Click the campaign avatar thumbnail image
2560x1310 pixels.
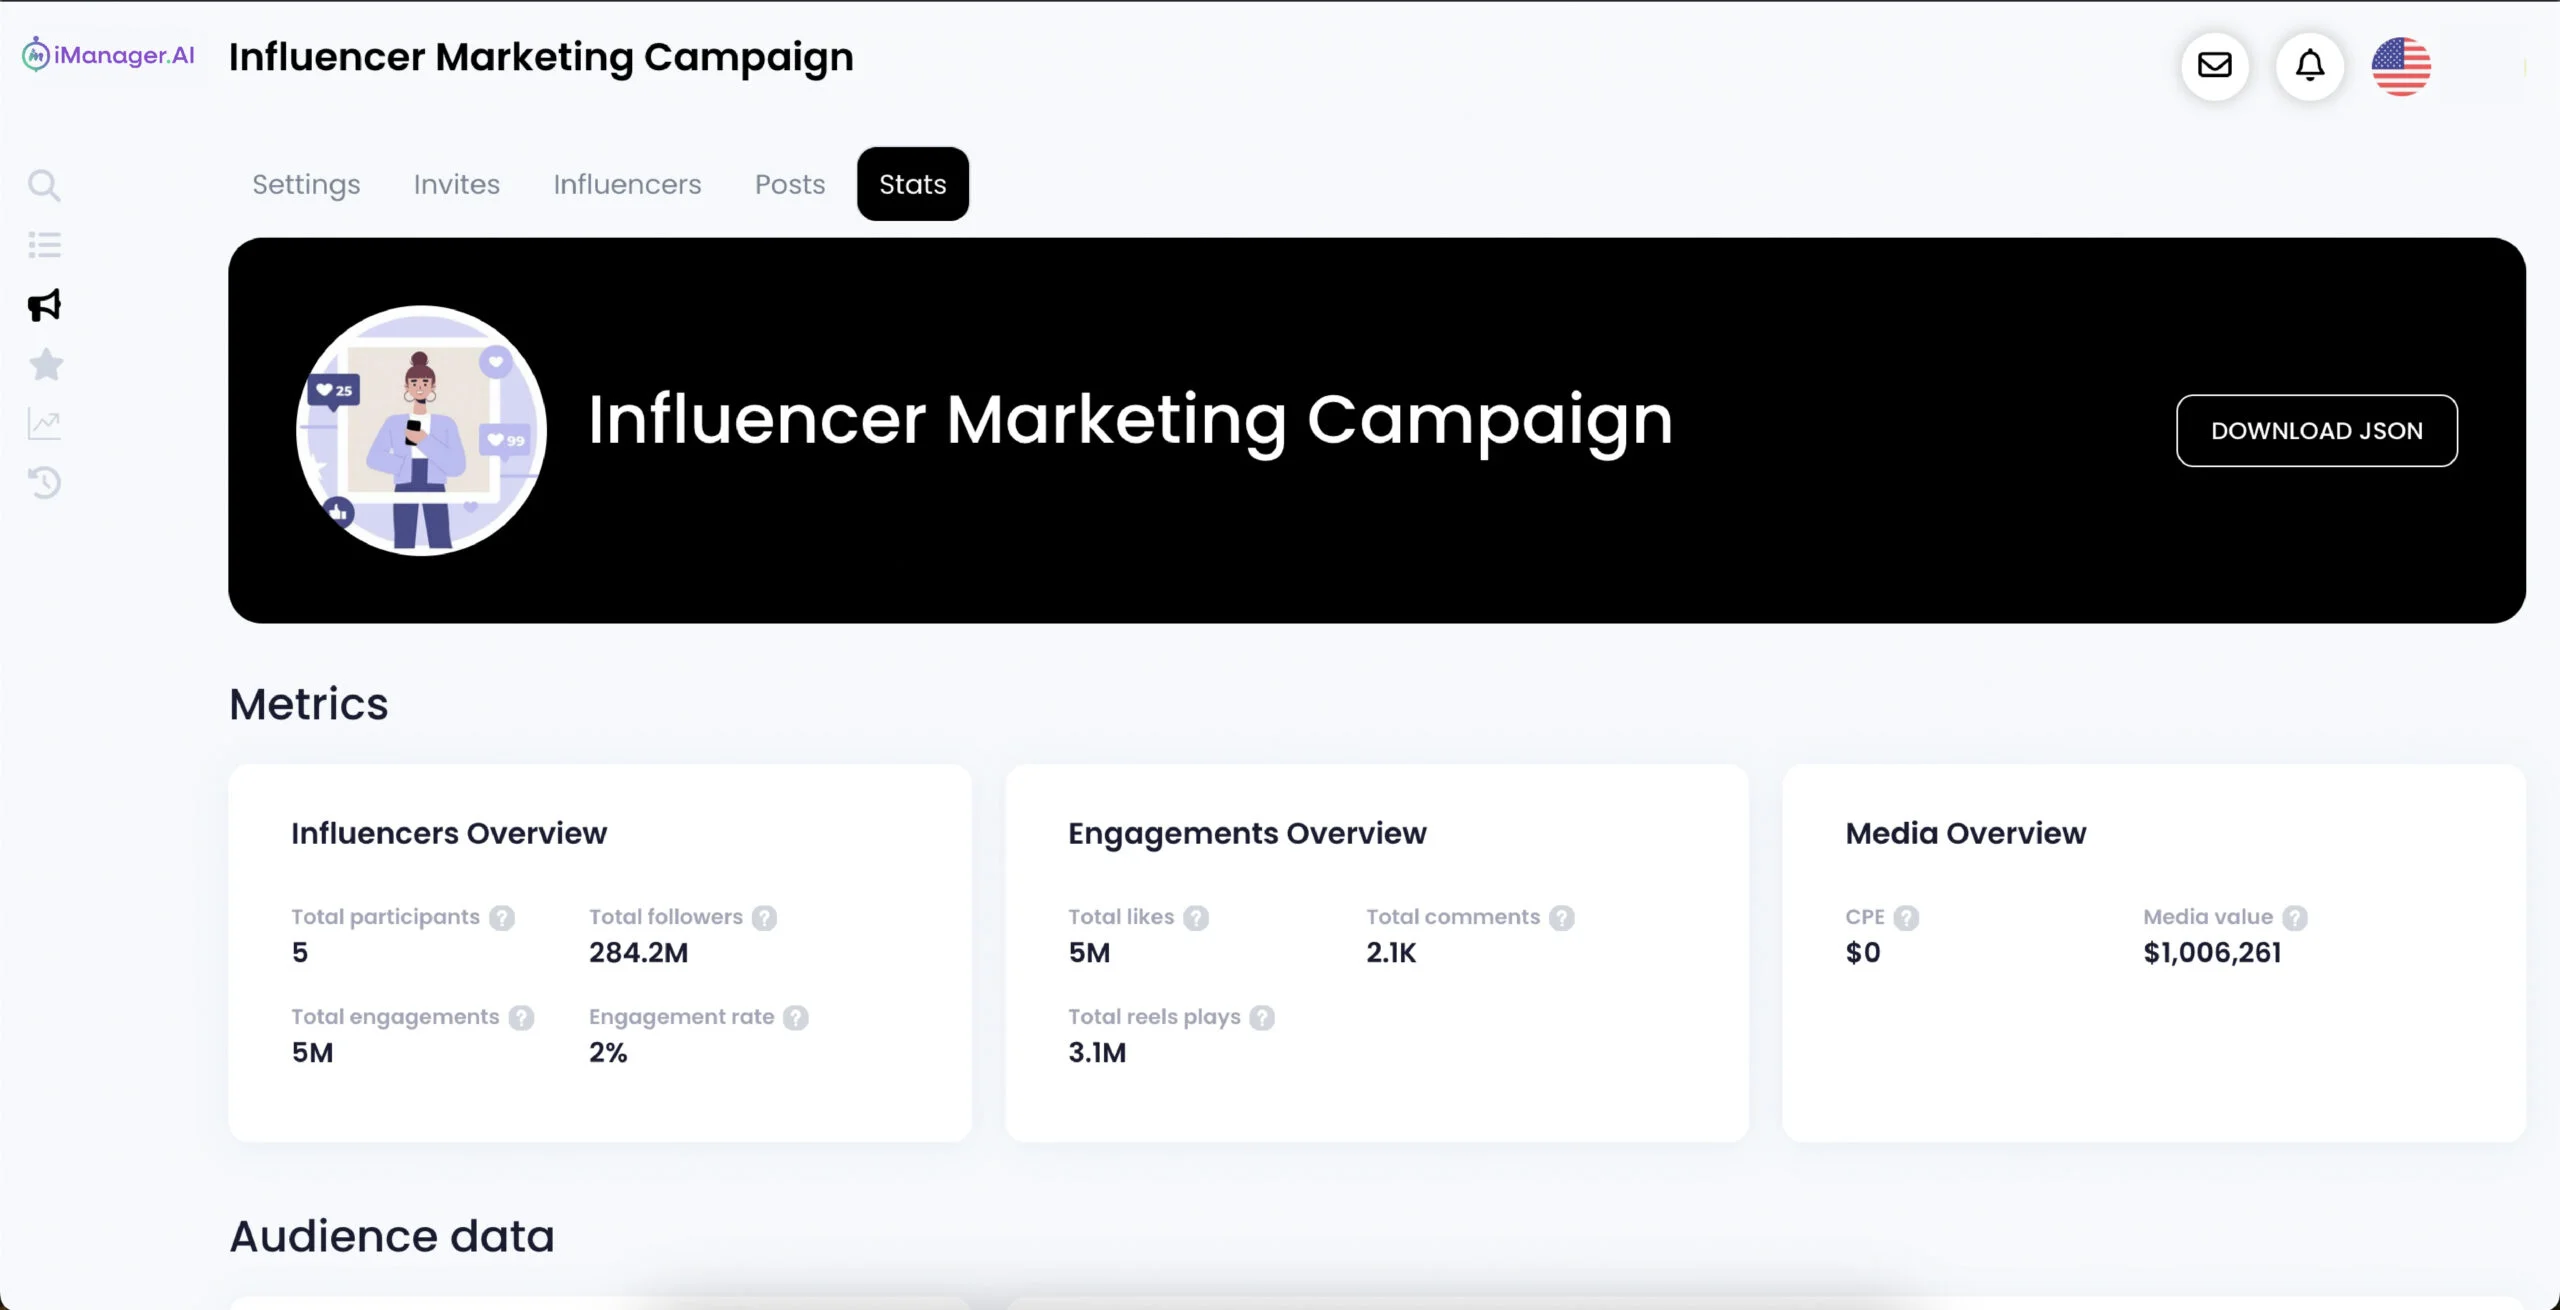pyautogui.click(x=422, y=430)
